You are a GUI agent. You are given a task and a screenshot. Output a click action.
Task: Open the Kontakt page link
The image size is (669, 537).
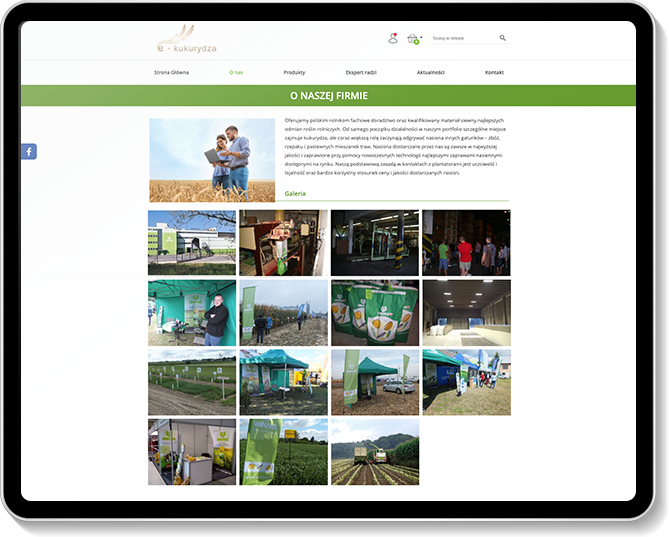[494, 73]
